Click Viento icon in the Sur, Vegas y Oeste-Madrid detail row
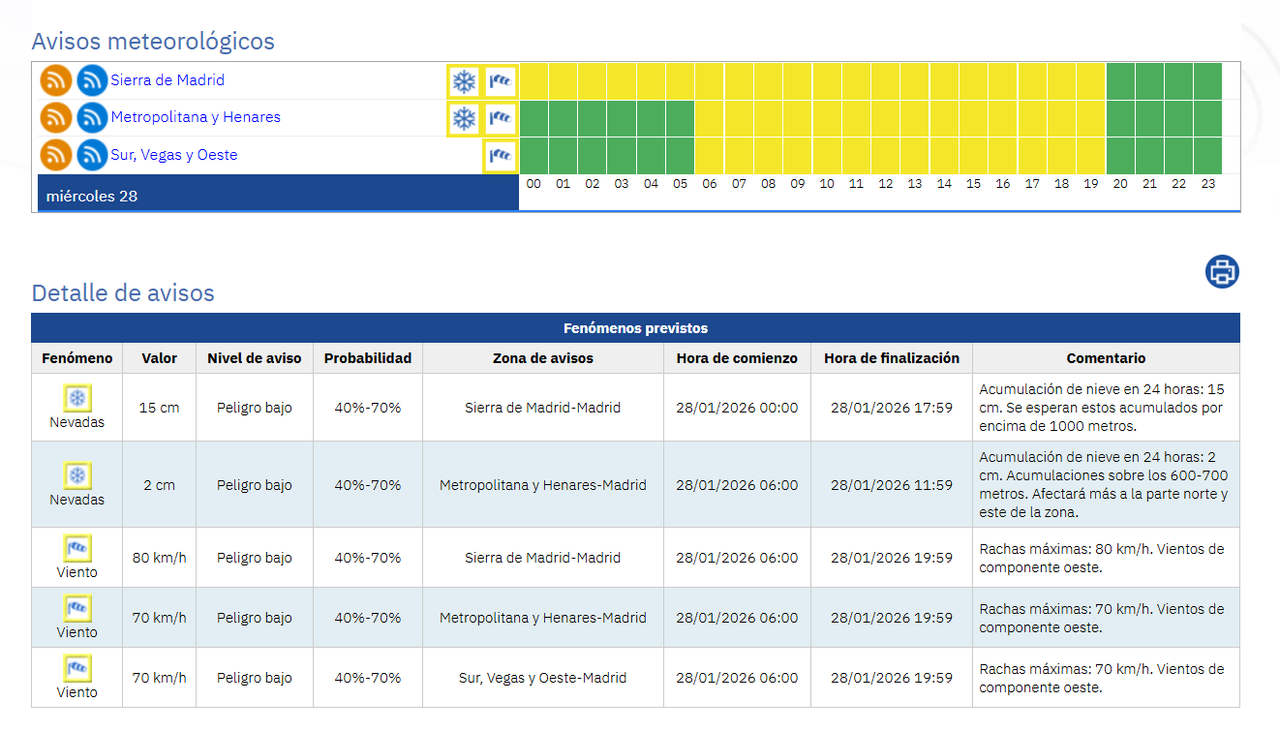The image size is (1280, 733). pyautogui.click(x=77, y=668)
